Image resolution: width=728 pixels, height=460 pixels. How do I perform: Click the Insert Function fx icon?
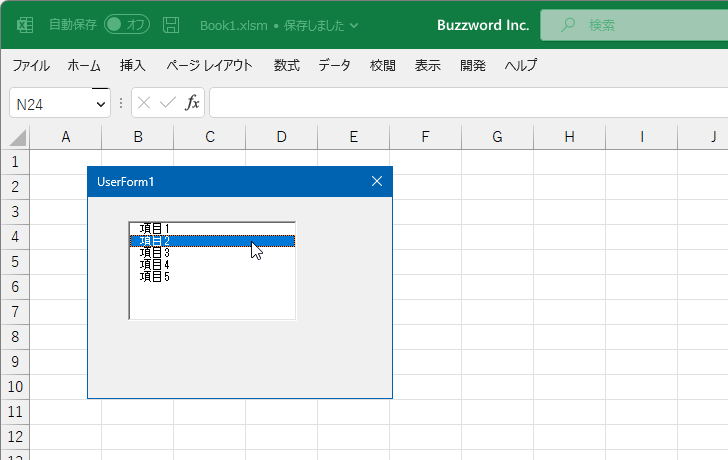point(192,103)
